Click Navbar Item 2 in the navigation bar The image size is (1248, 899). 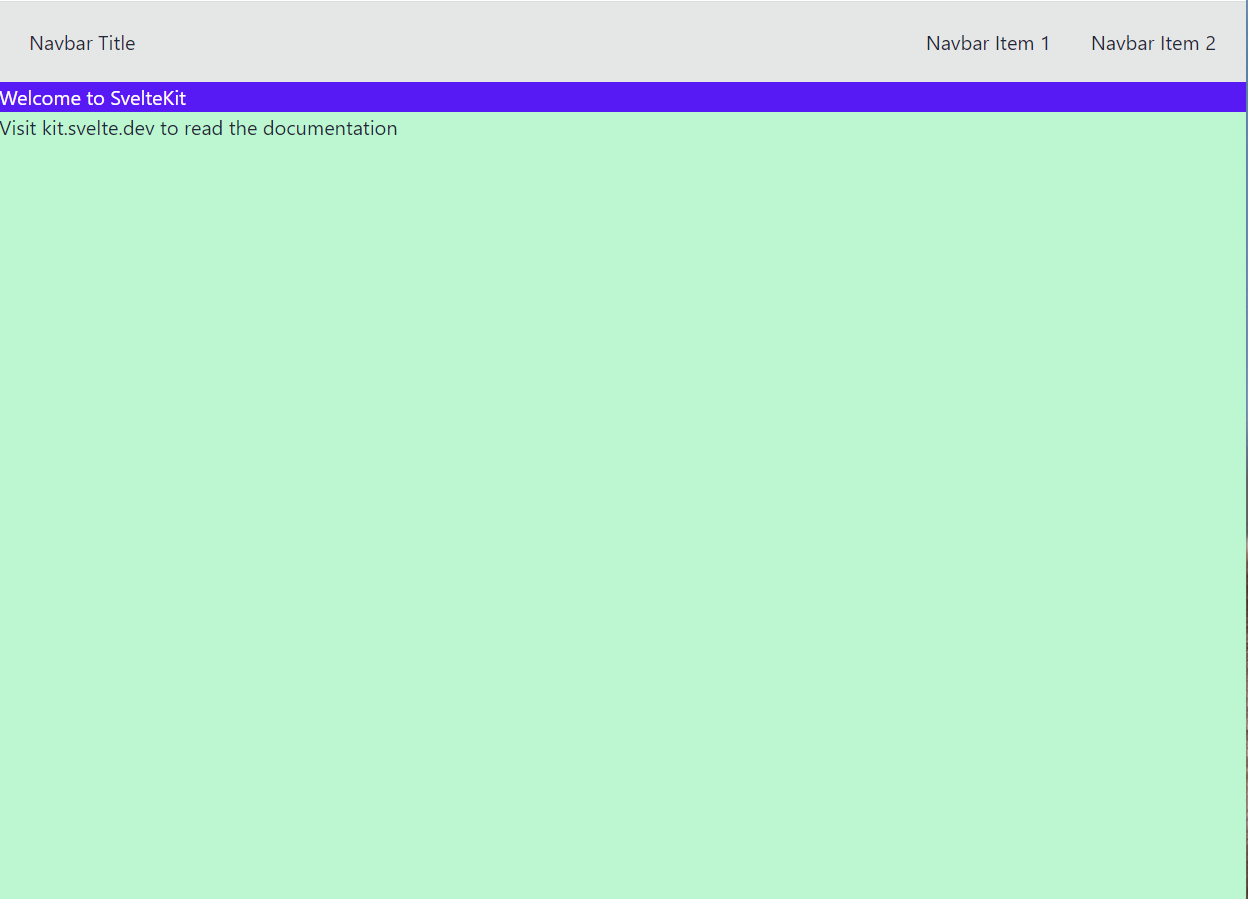(1153, 43)
